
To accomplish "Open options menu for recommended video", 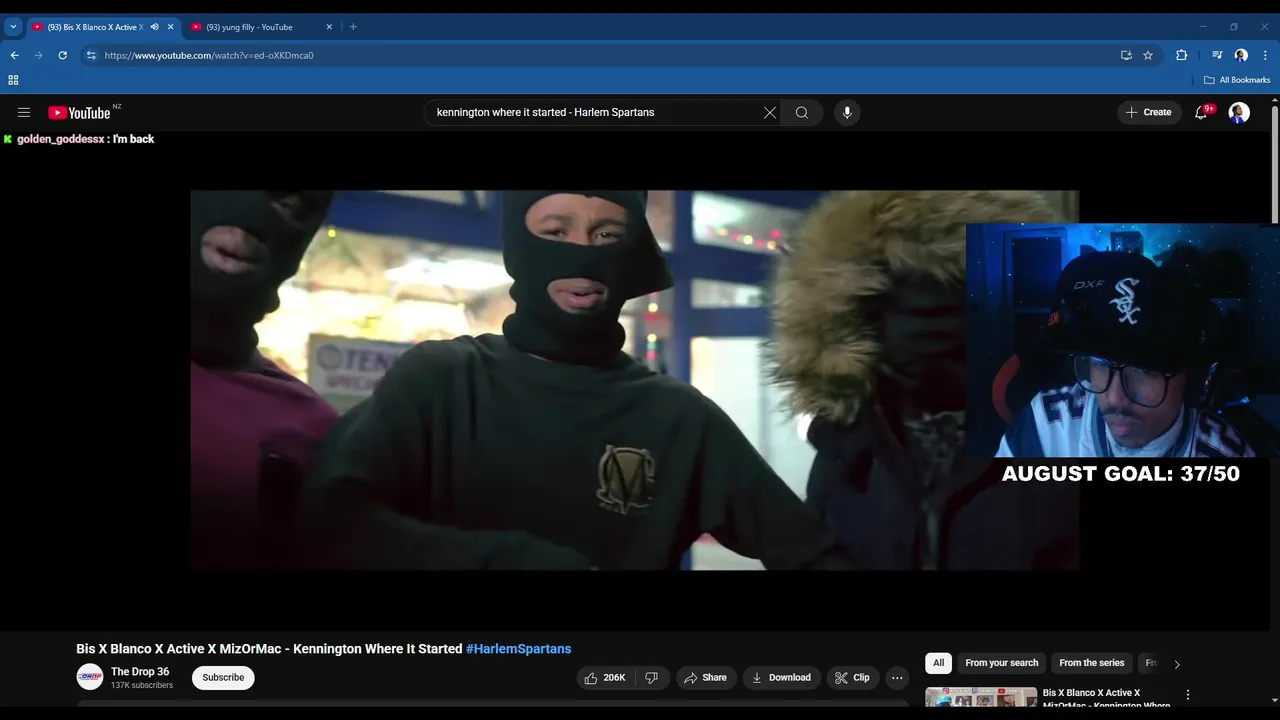I will 1188,695.
